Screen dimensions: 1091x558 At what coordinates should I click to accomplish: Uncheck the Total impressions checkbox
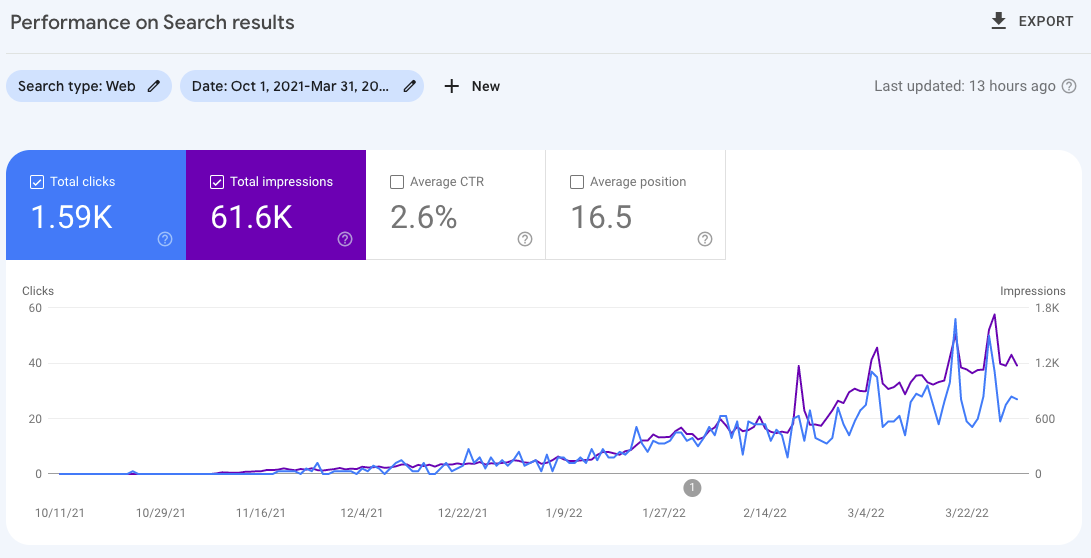point(217,182)
